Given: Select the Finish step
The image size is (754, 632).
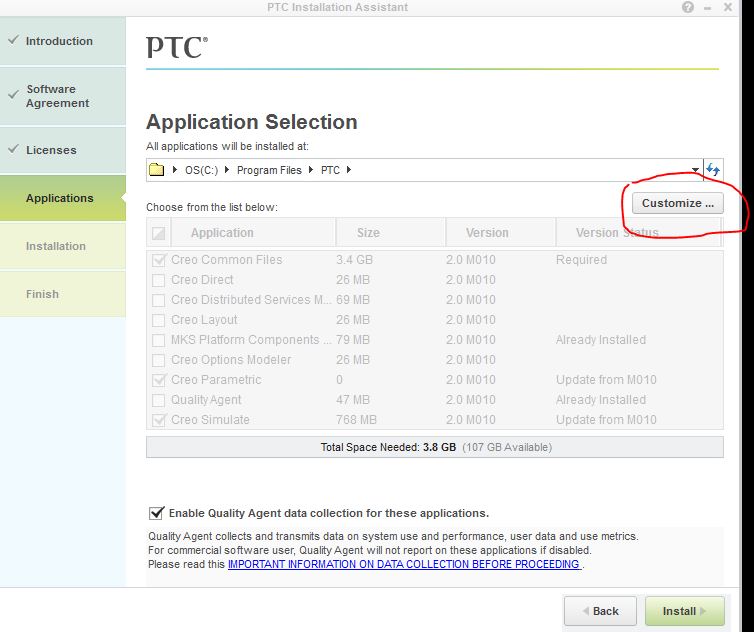Looking at the screenshot, I should (63, 294).
